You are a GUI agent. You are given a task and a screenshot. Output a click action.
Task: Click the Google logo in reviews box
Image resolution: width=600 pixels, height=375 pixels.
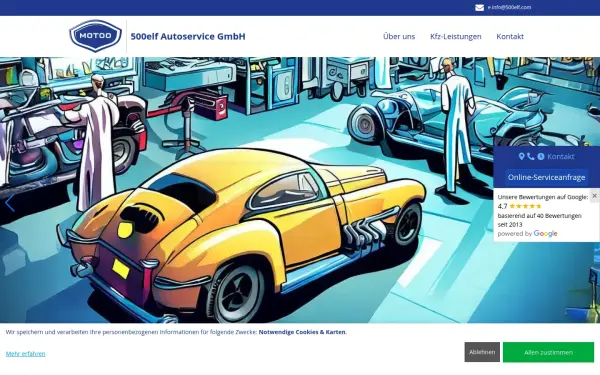pyautogui.click(x=545, y=233)
